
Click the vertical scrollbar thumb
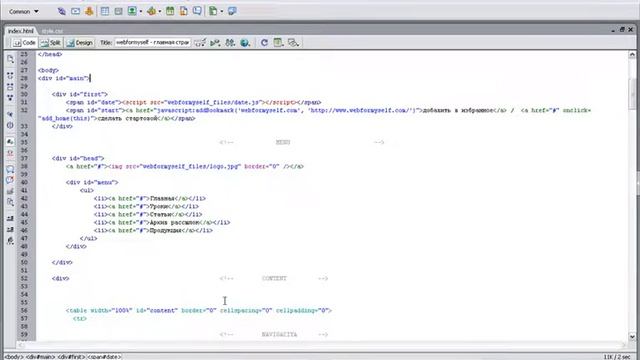[x=632, y=93]
